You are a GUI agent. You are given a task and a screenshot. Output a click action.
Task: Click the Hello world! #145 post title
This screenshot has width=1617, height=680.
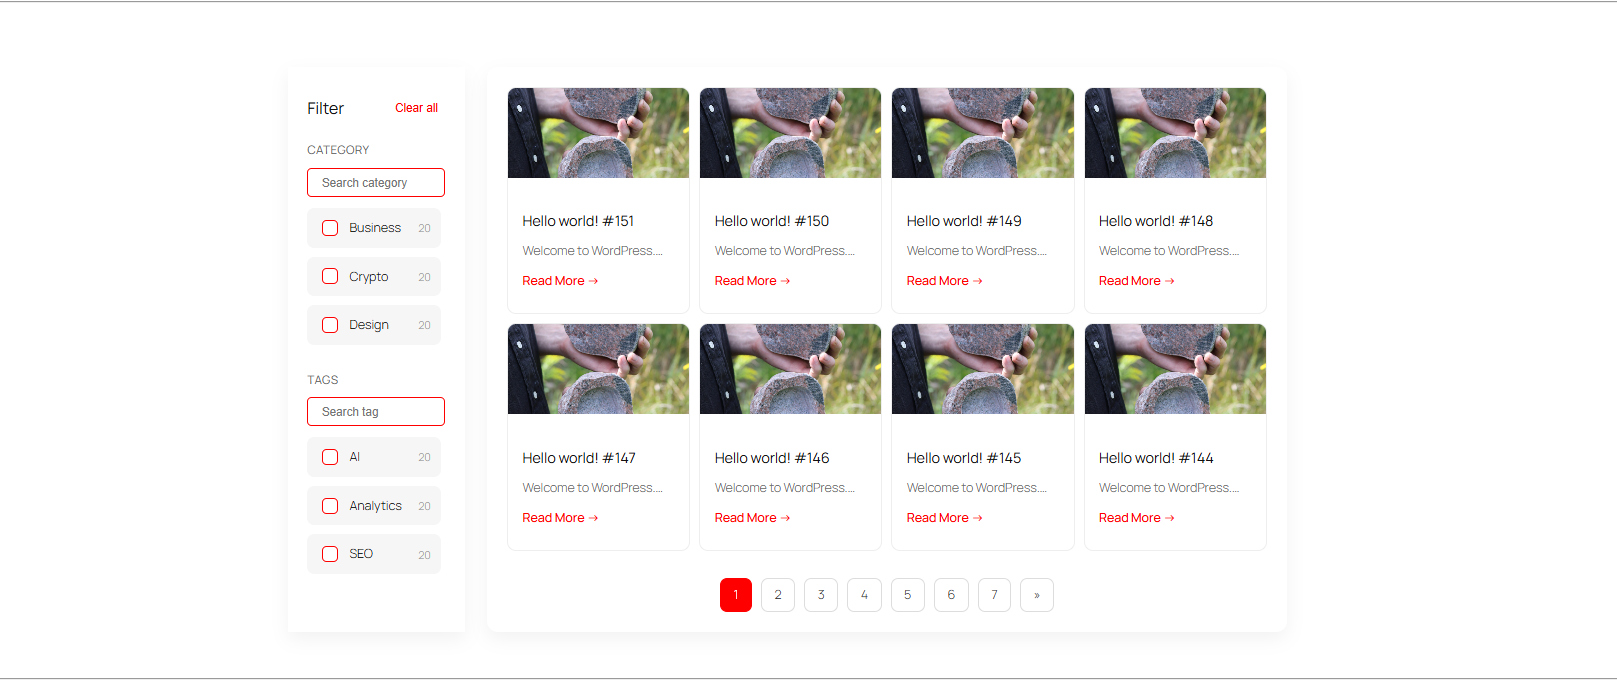coord(964,458)
